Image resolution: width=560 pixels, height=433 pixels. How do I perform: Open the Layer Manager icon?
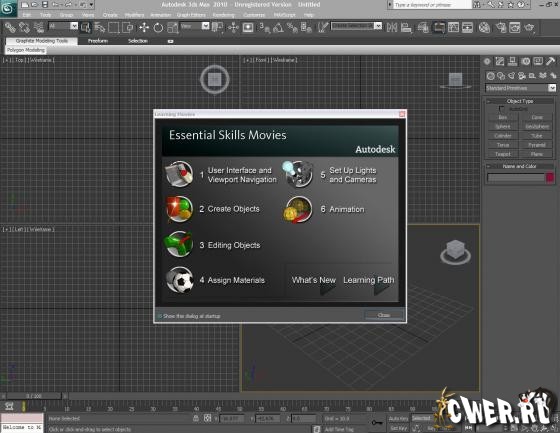[x=423, y=28]
